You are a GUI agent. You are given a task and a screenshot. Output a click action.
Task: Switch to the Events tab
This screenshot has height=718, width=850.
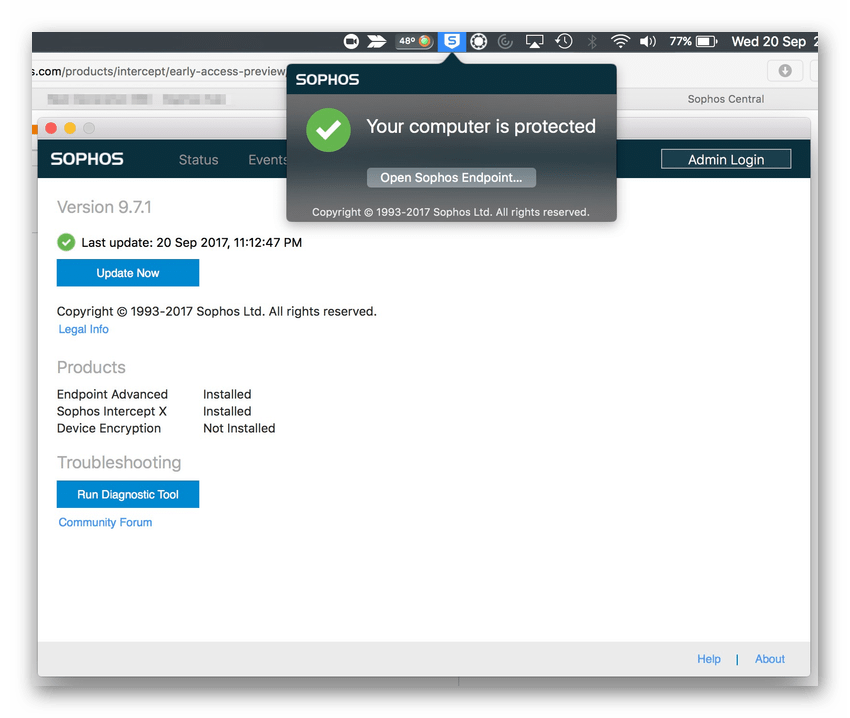point(267,159)
